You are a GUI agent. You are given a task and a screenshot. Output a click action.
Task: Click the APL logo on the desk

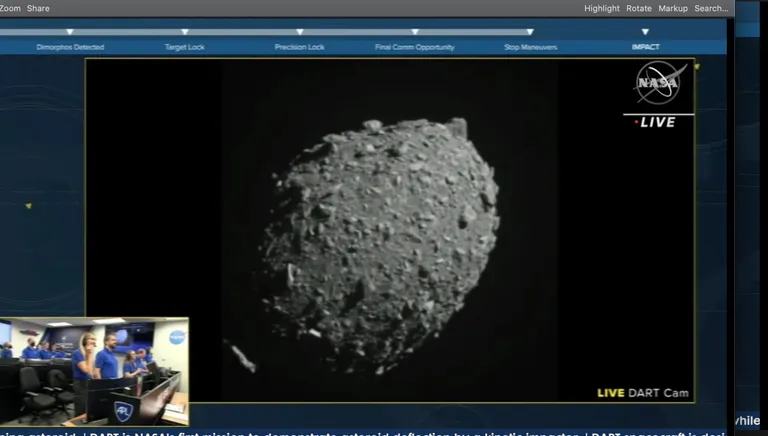point(123,411)
